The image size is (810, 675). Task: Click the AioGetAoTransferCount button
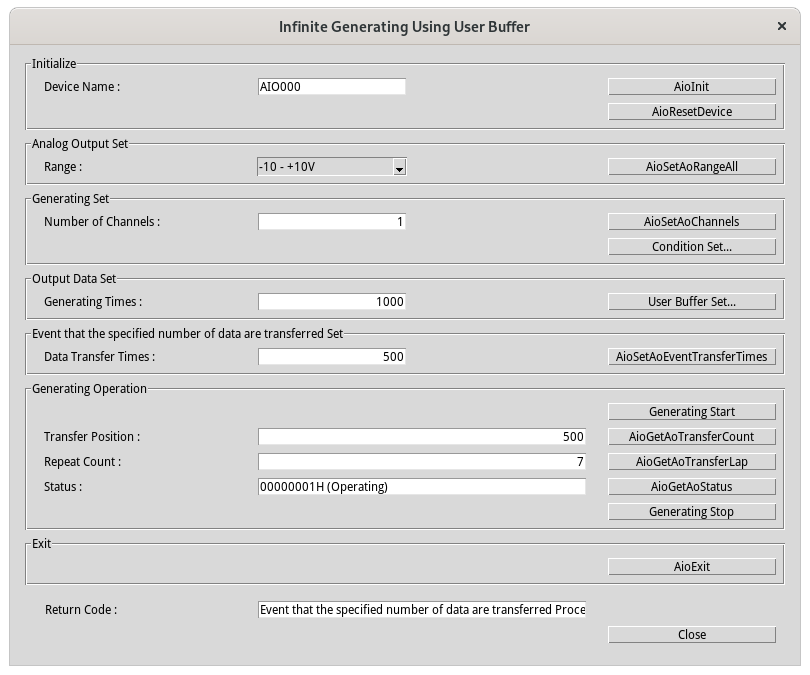(x=691, y=437)
